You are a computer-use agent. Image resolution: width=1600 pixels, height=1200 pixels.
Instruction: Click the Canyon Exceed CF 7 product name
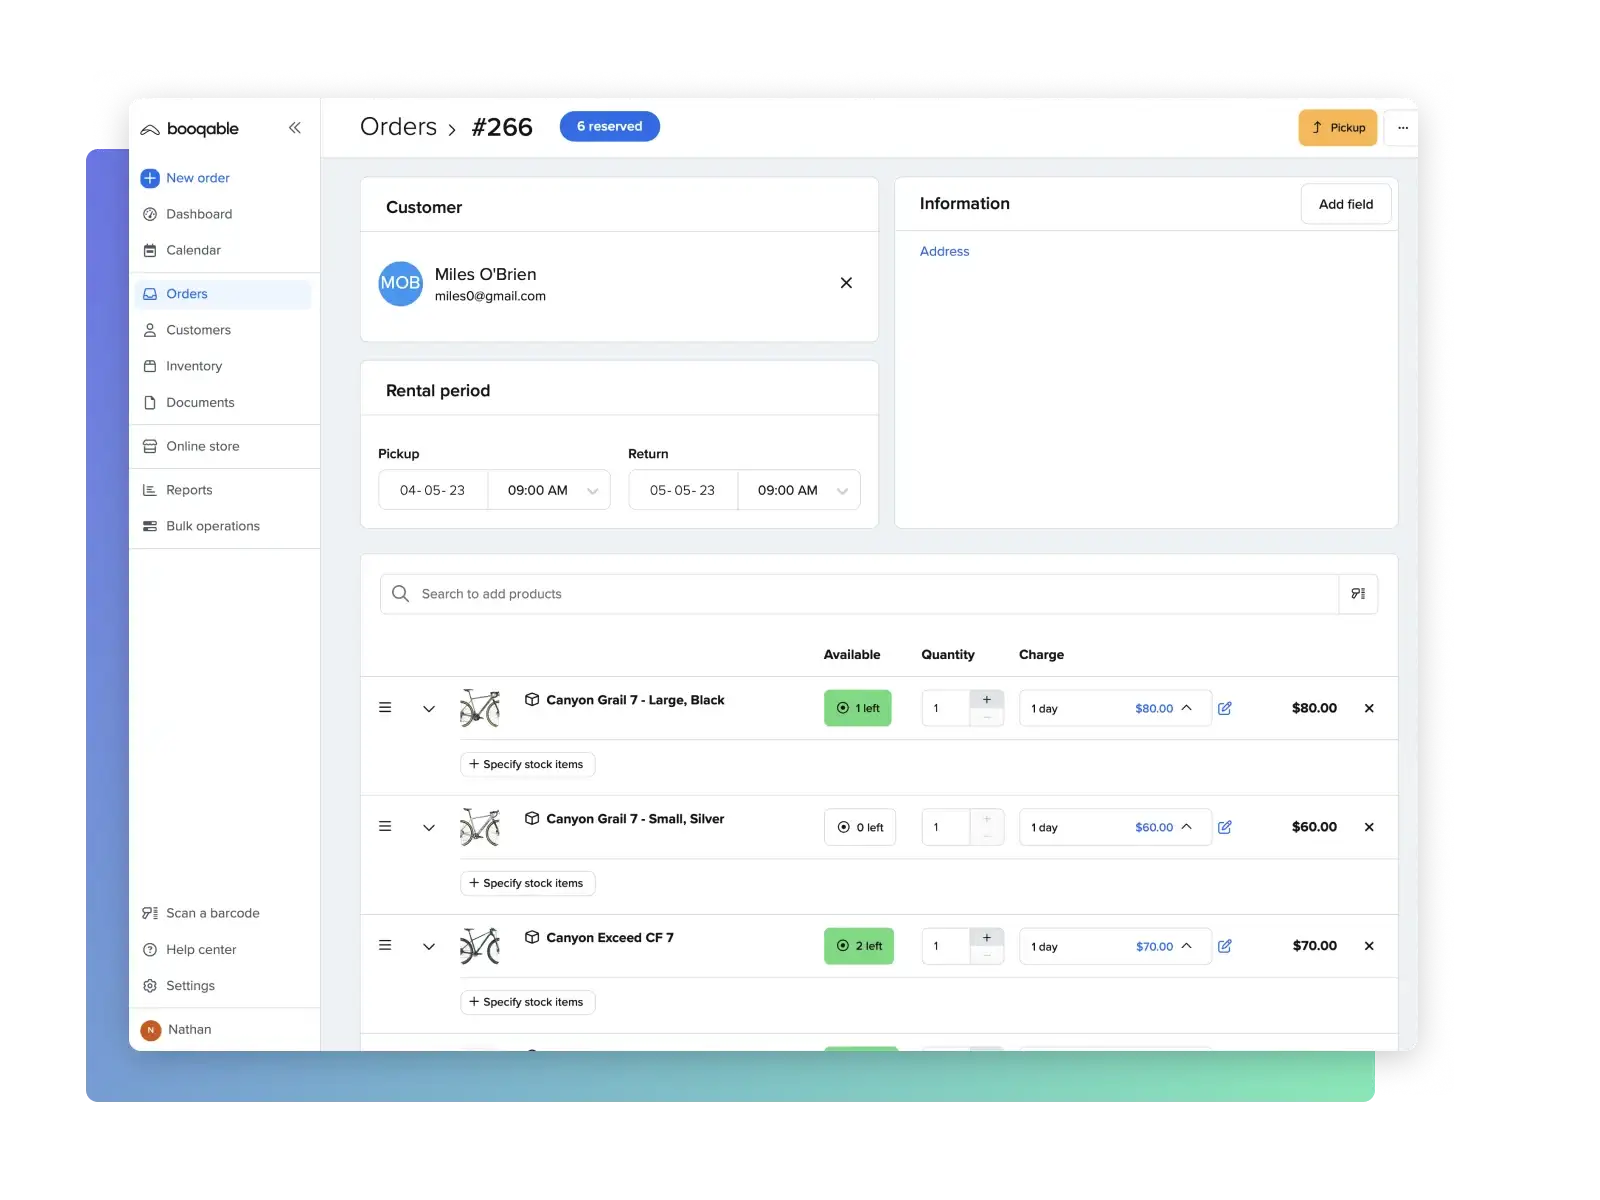[x=610, y=938]
